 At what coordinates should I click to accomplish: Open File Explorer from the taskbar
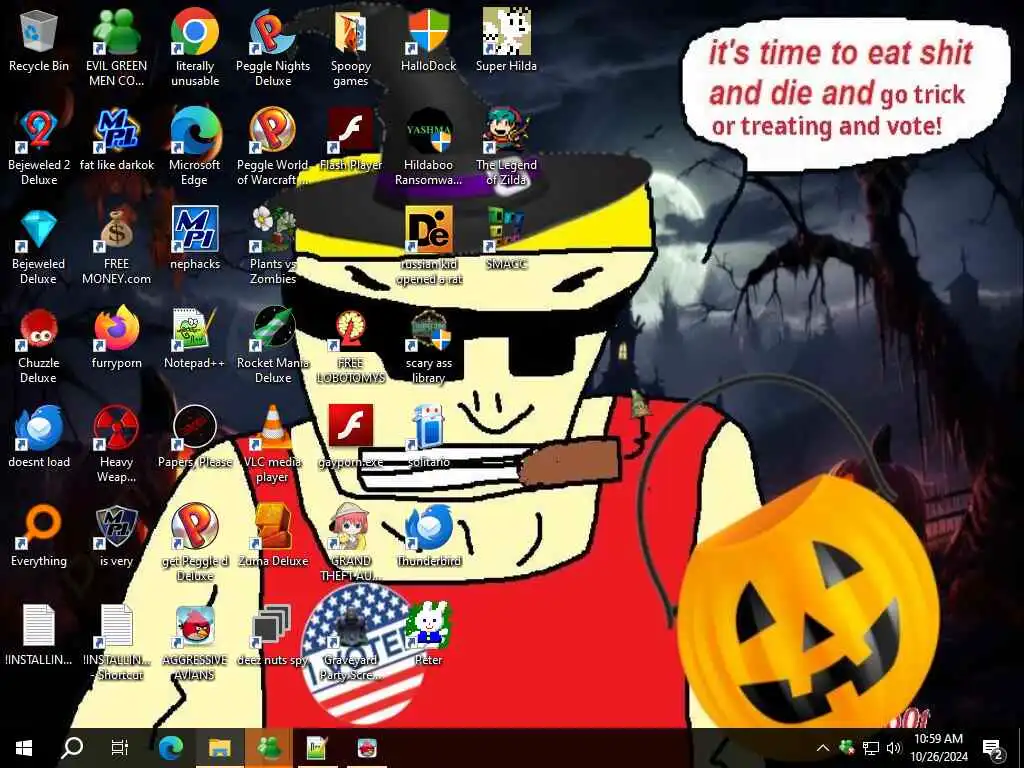pos(219,748)
